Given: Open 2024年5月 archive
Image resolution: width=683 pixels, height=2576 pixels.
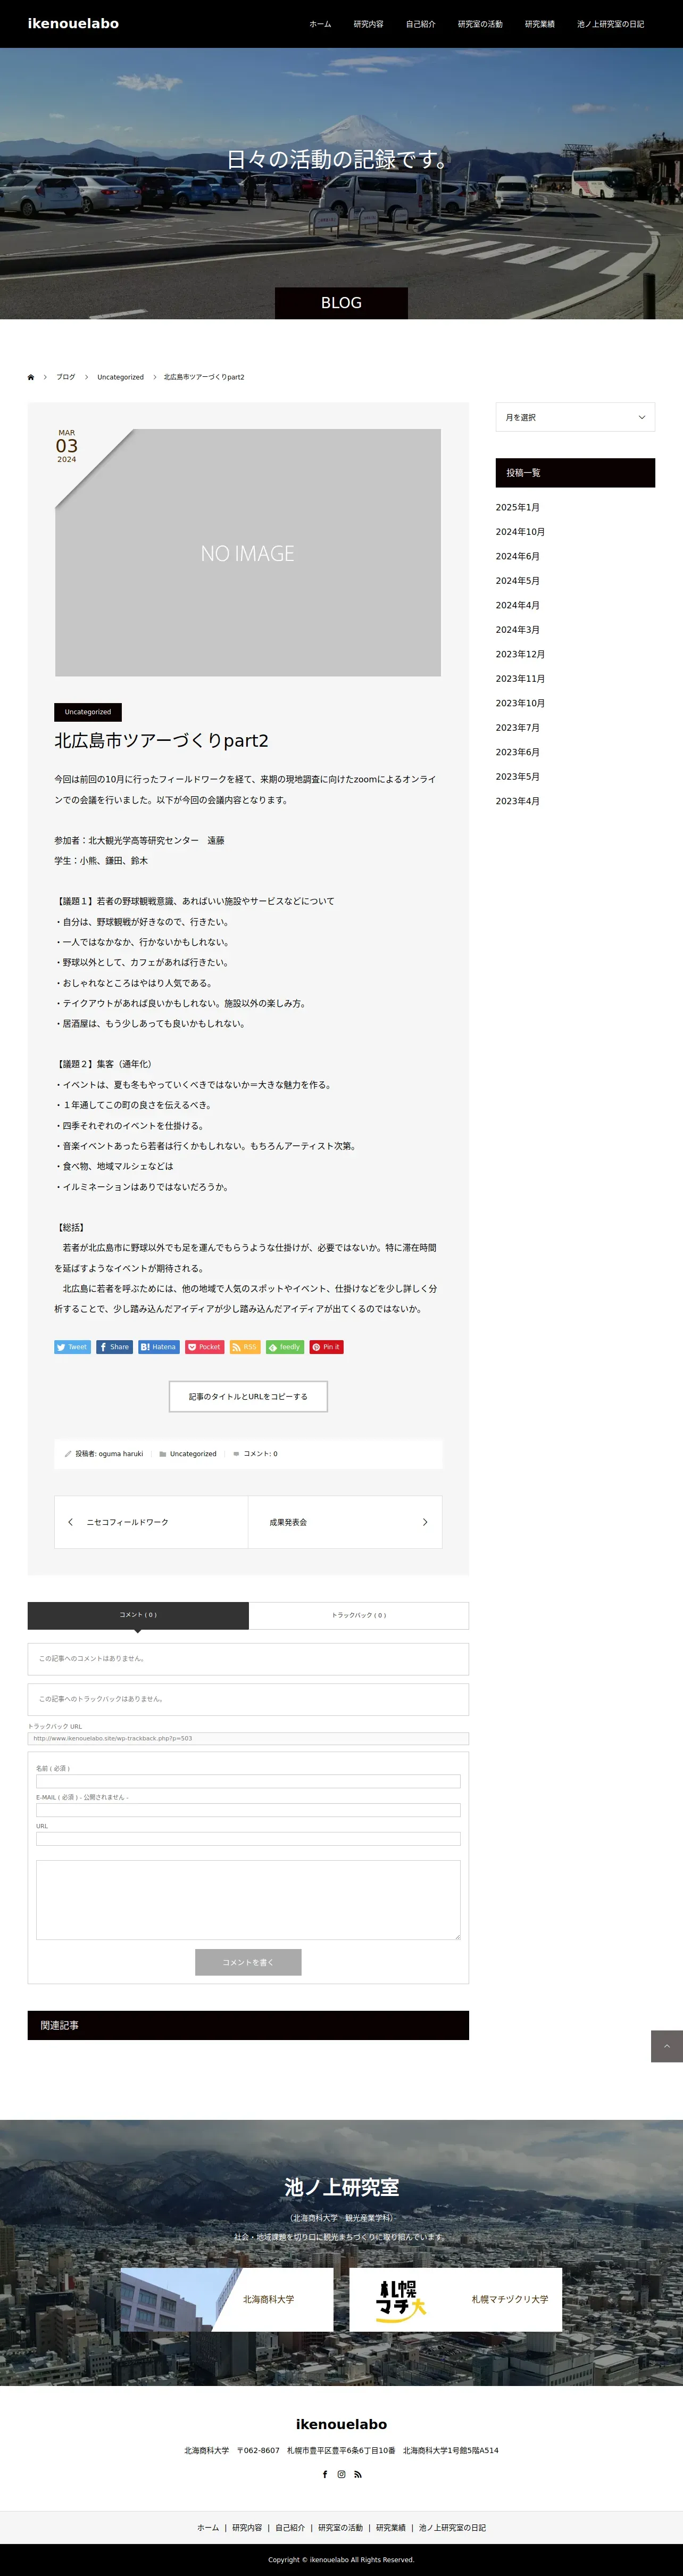Looking at the screenshot, I should pos(518,581).
